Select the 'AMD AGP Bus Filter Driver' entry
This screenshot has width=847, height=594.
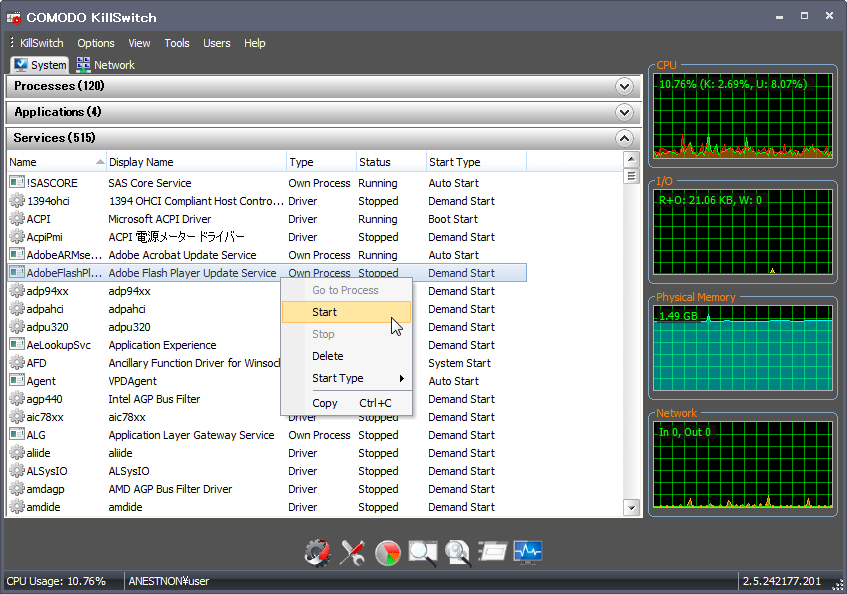(x=170, y=489)
